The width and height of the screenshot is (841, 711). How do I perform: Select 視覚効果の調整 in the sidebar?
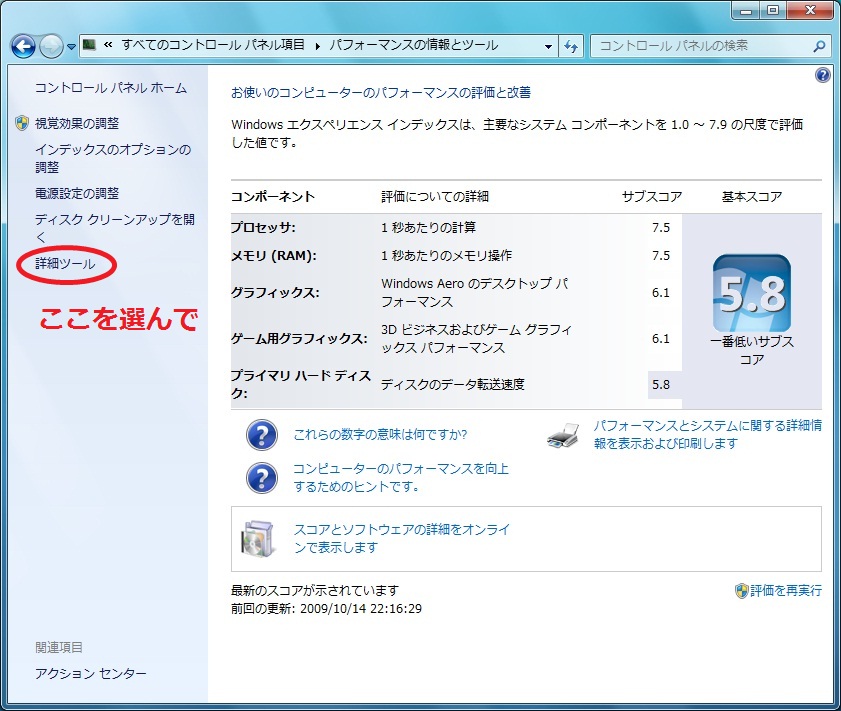[76, 123]
